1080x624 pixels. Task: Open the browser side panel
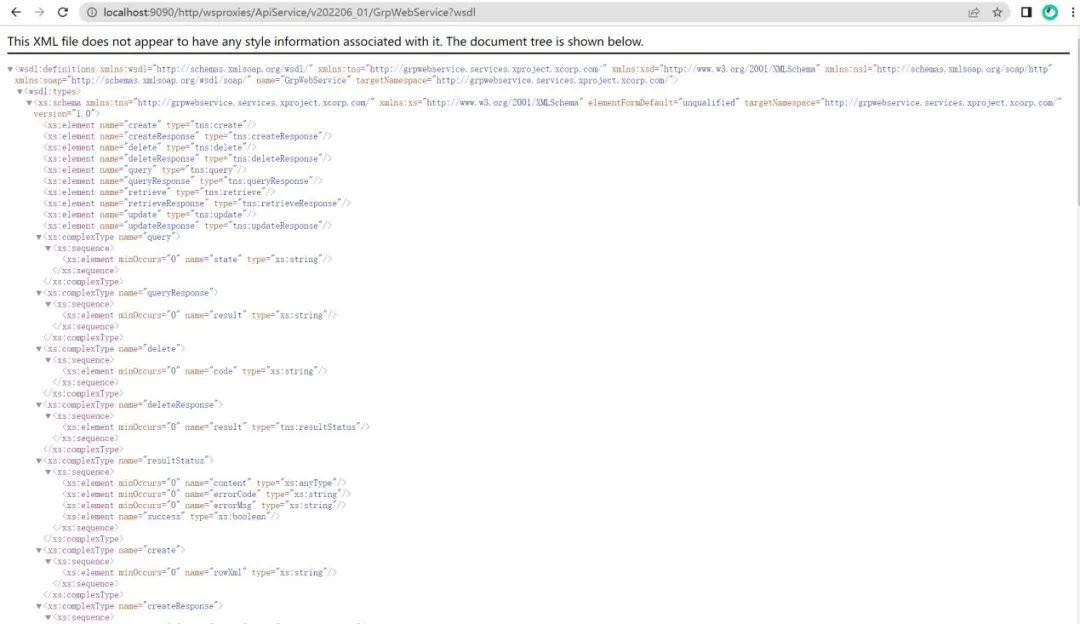point(1026,12)
